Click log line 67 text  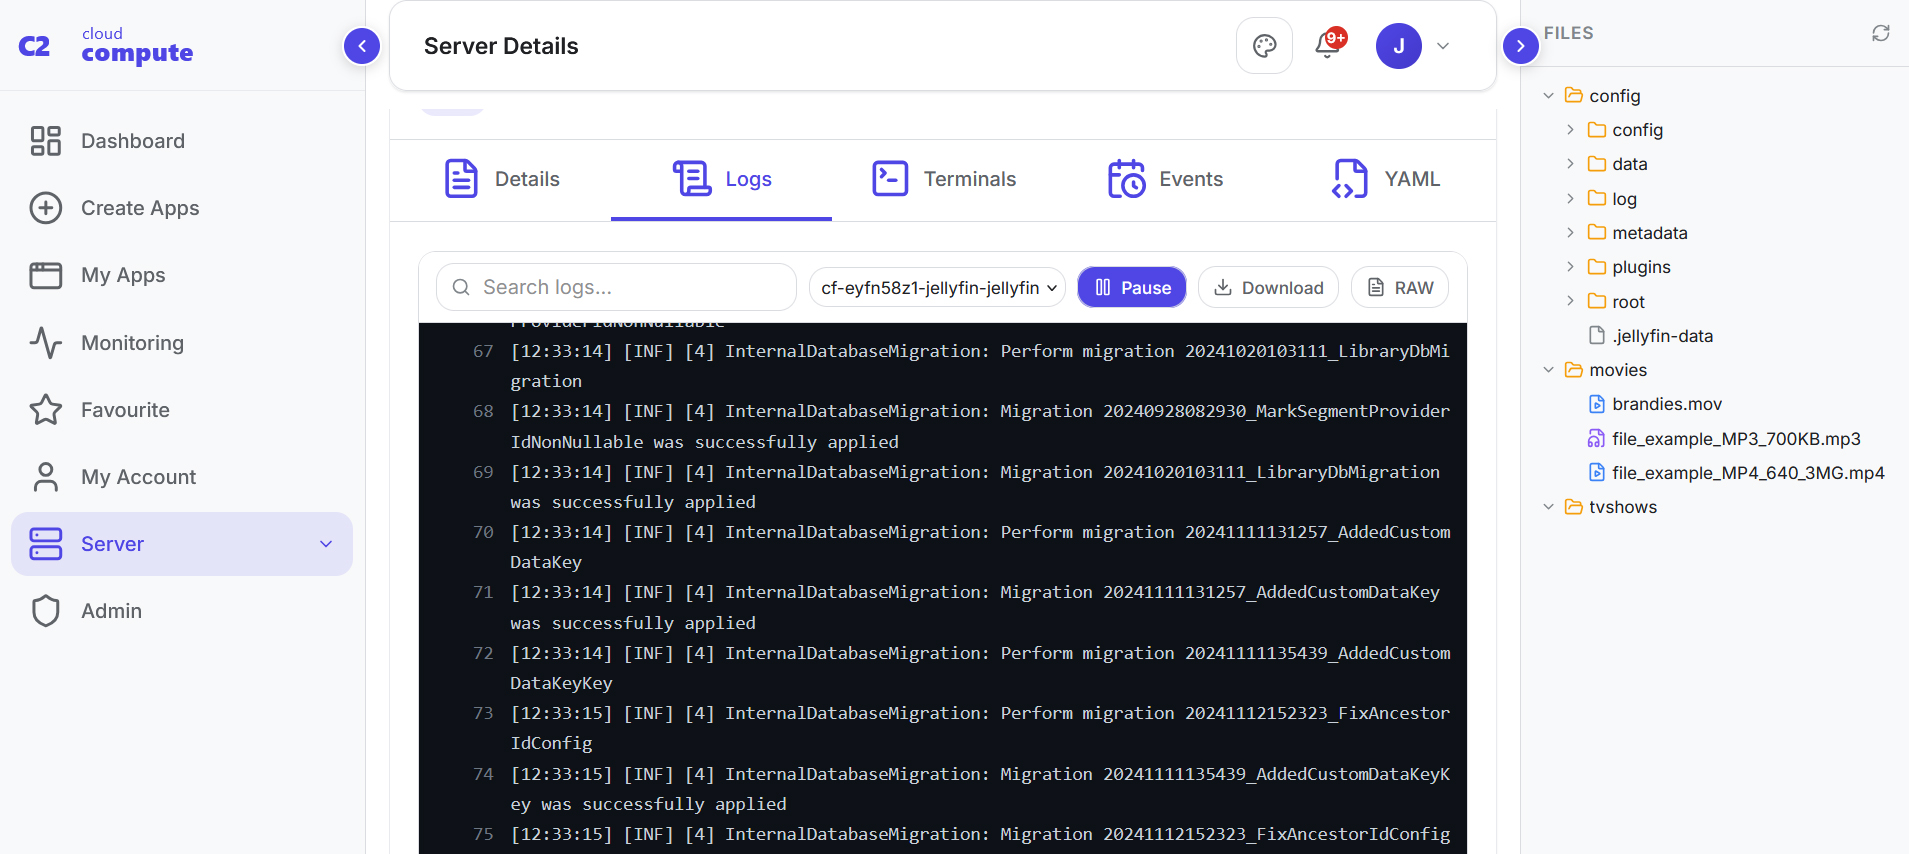[980, 366]
